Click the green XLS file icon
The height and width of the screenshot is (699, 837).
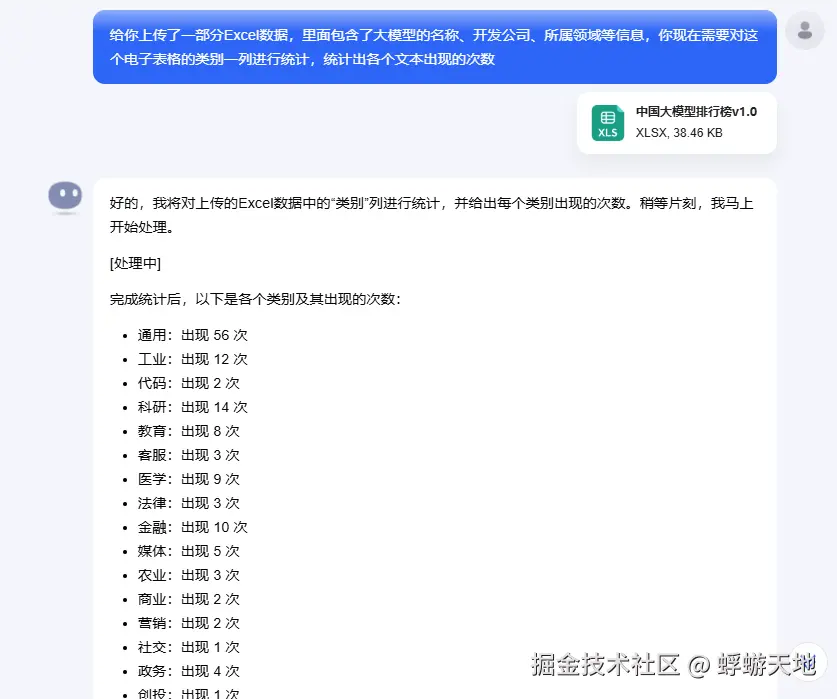click(607, 123)
